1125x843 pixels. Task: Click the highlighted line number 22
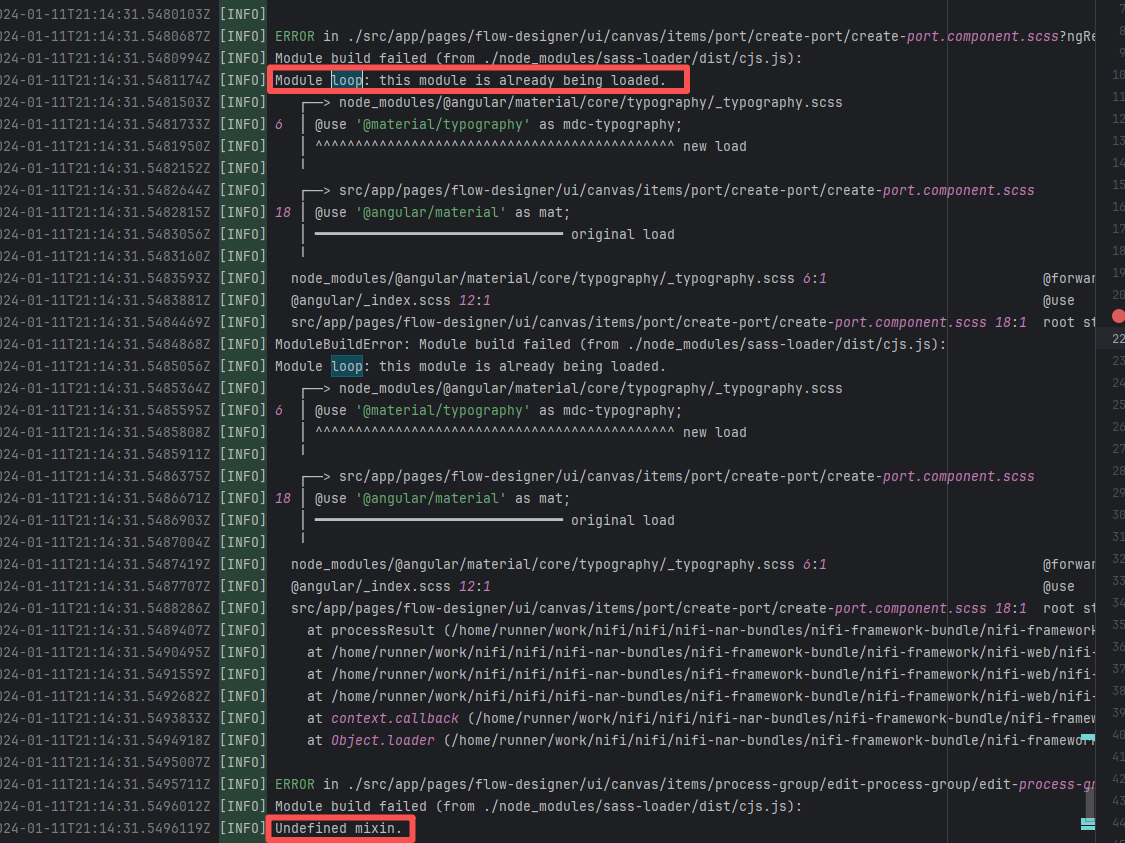1117,339
